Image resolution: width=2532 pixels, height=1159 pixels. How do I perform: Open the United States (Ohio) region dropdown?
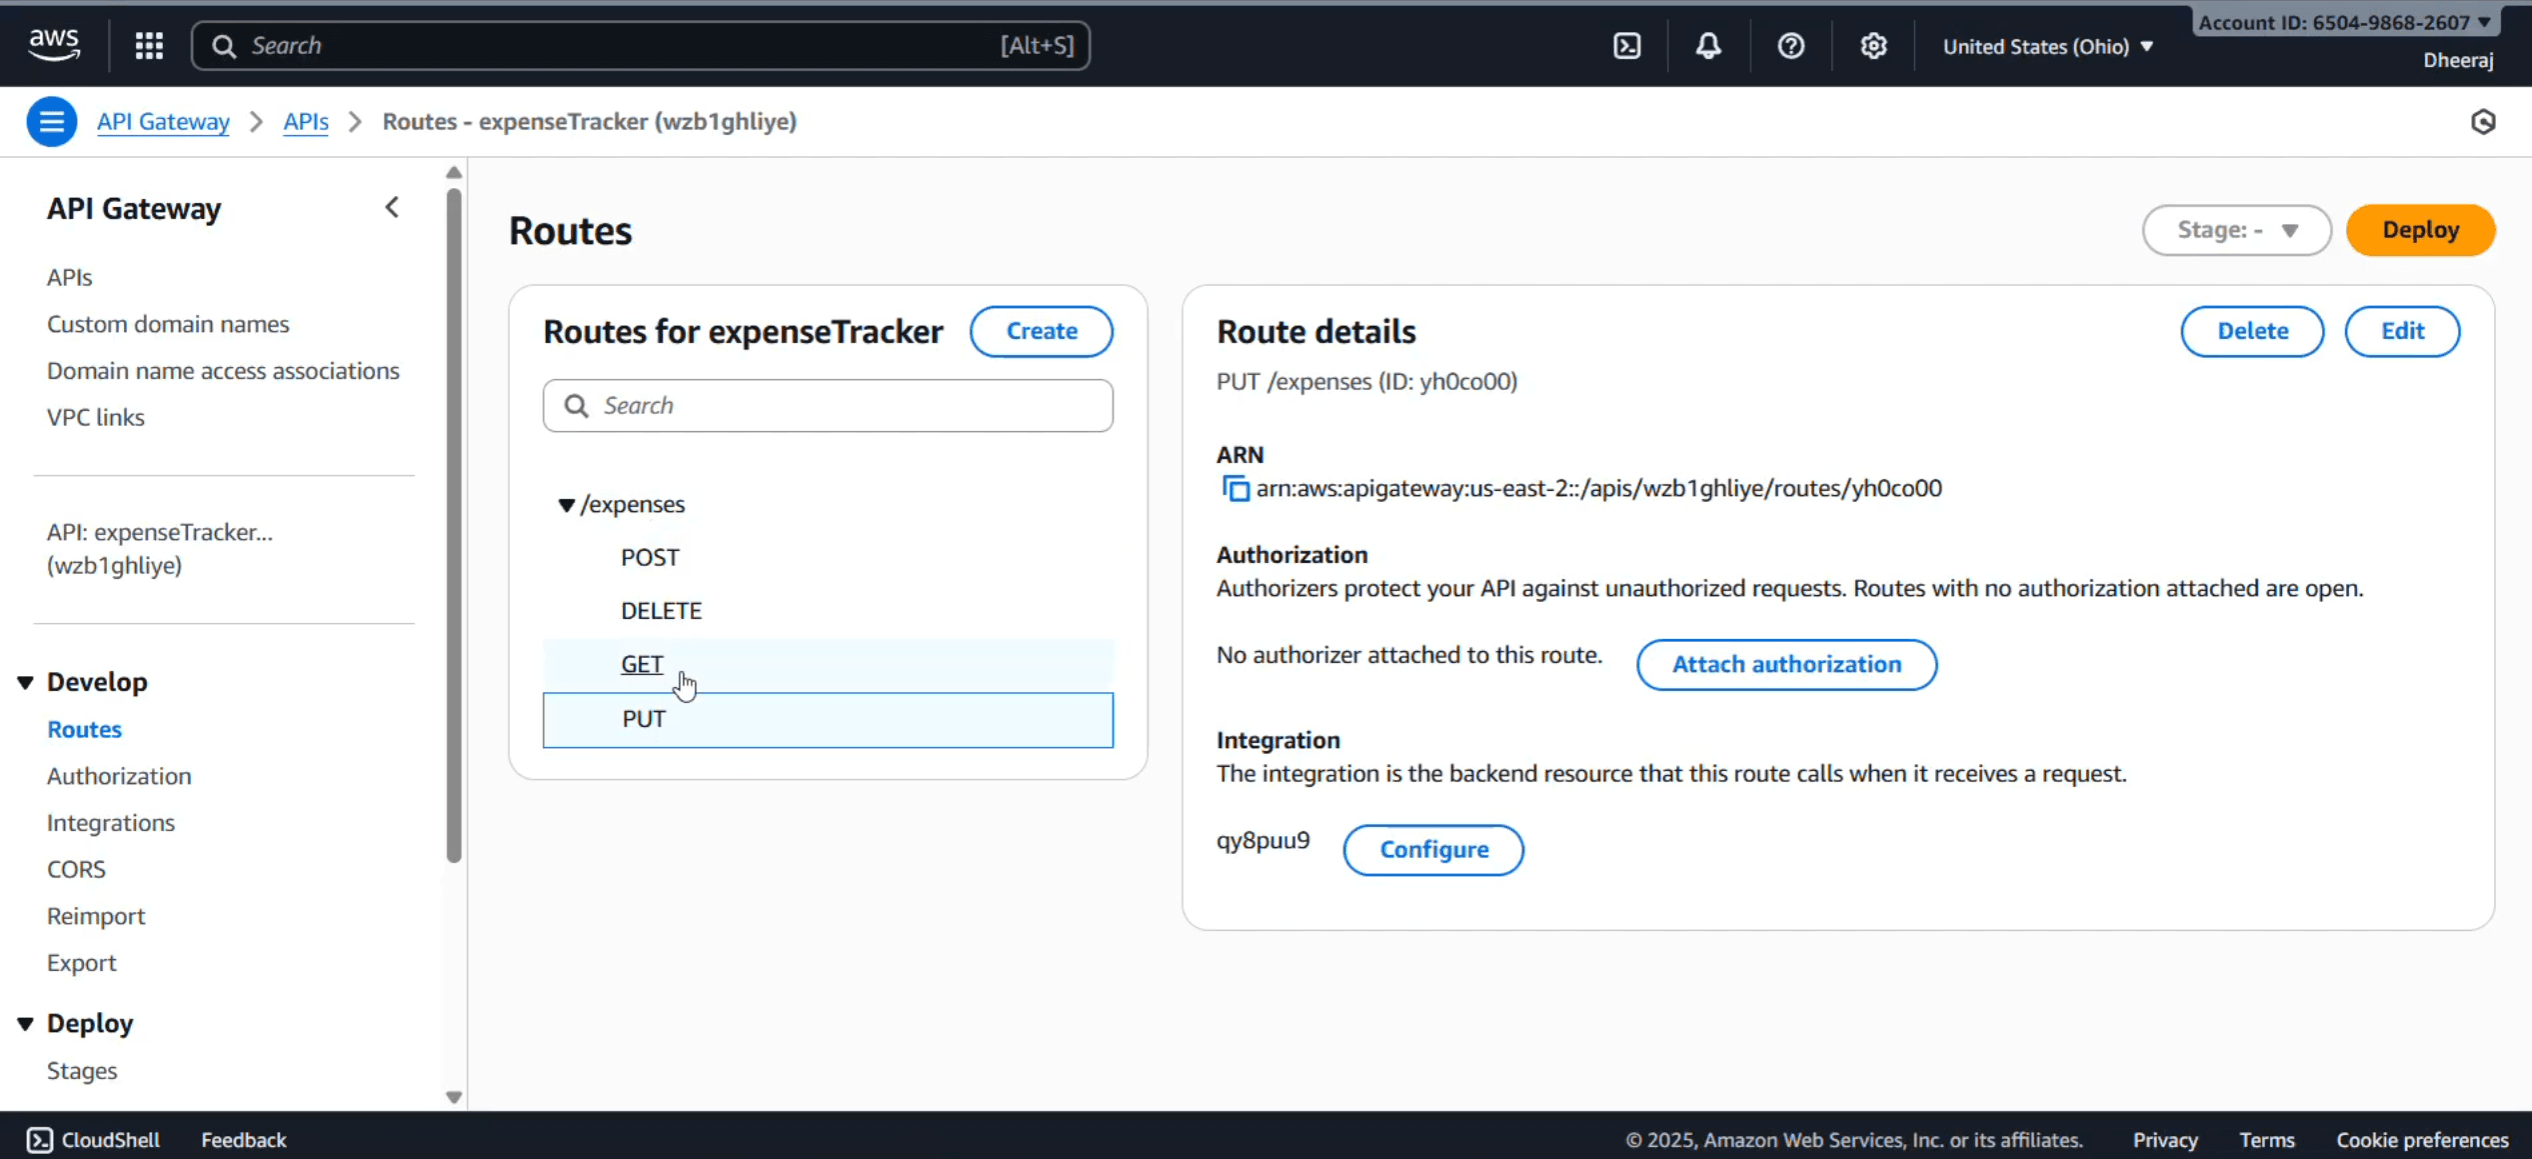2048,47
